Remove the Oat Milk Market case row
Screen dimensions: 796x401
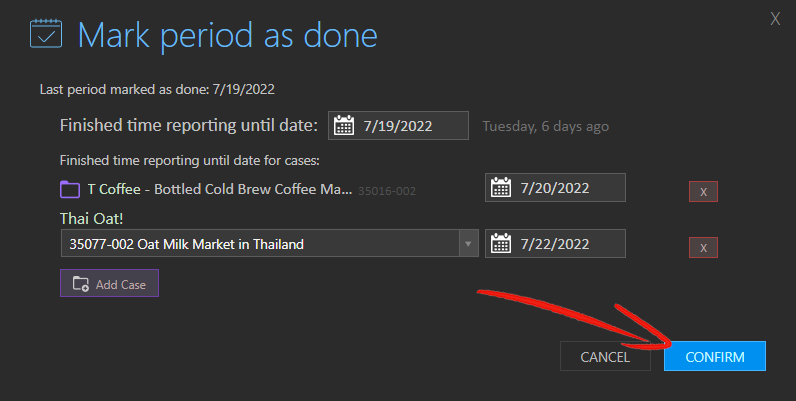pyautogui.click(x=703, y=247)
